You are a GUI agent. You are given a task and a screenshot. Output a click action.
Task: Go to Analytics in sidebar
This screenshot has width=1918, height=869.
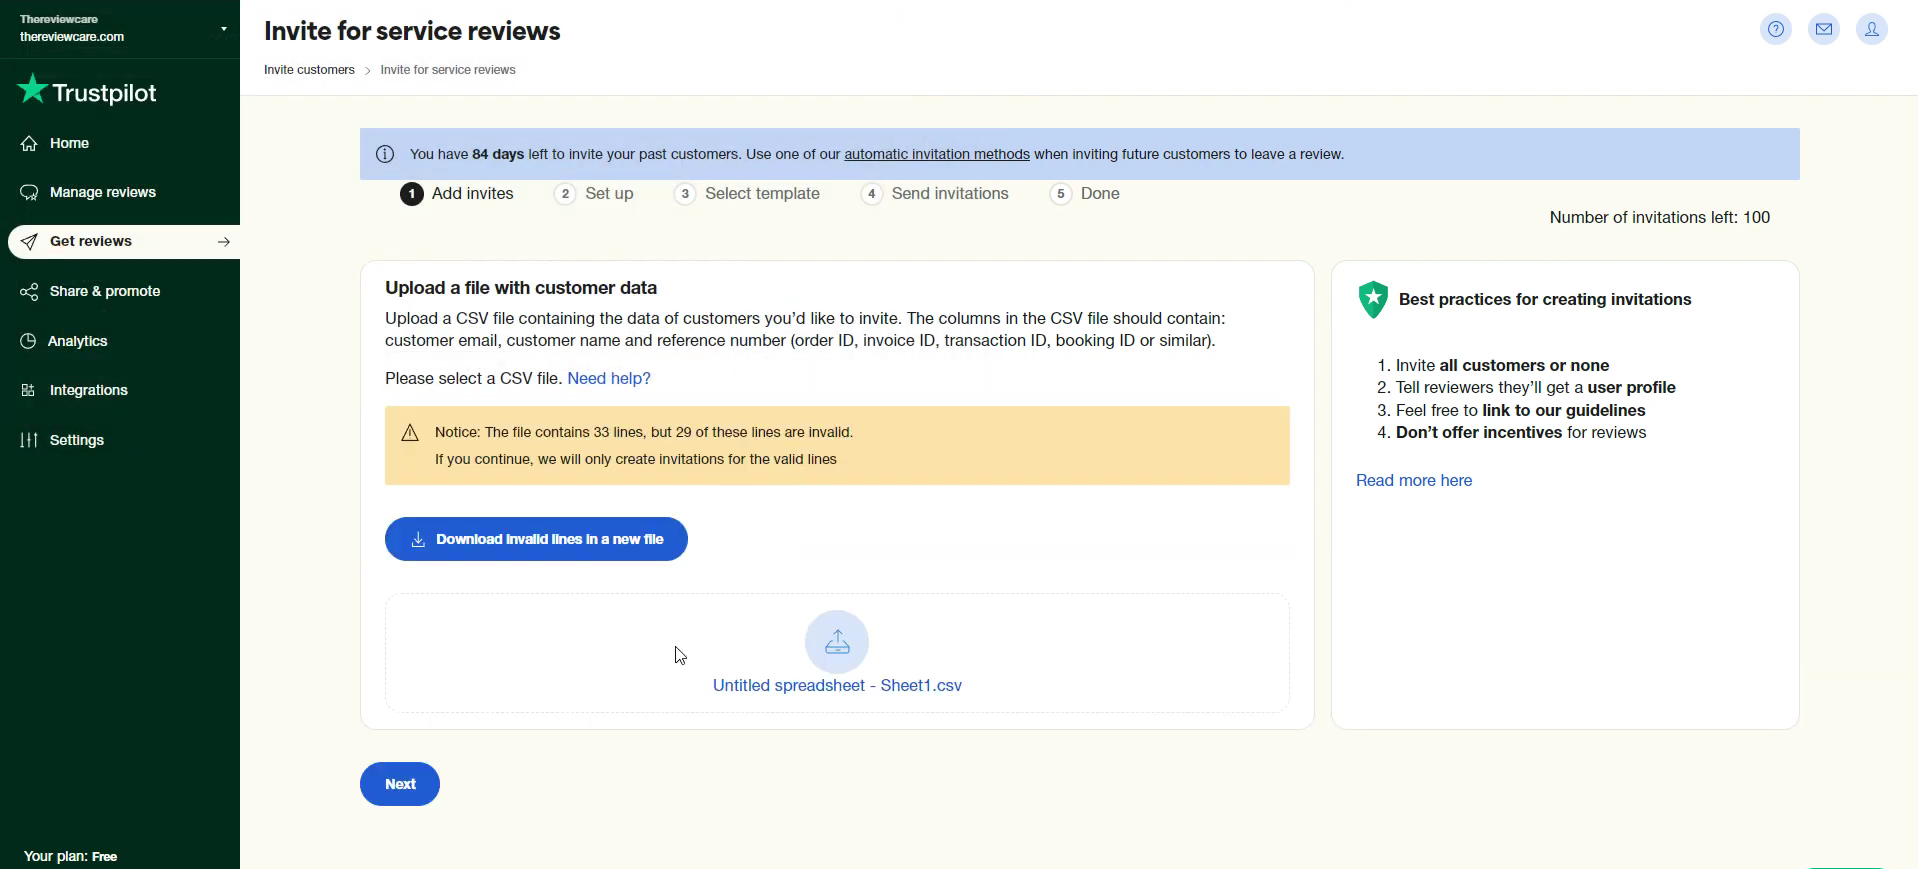point(78,341)
